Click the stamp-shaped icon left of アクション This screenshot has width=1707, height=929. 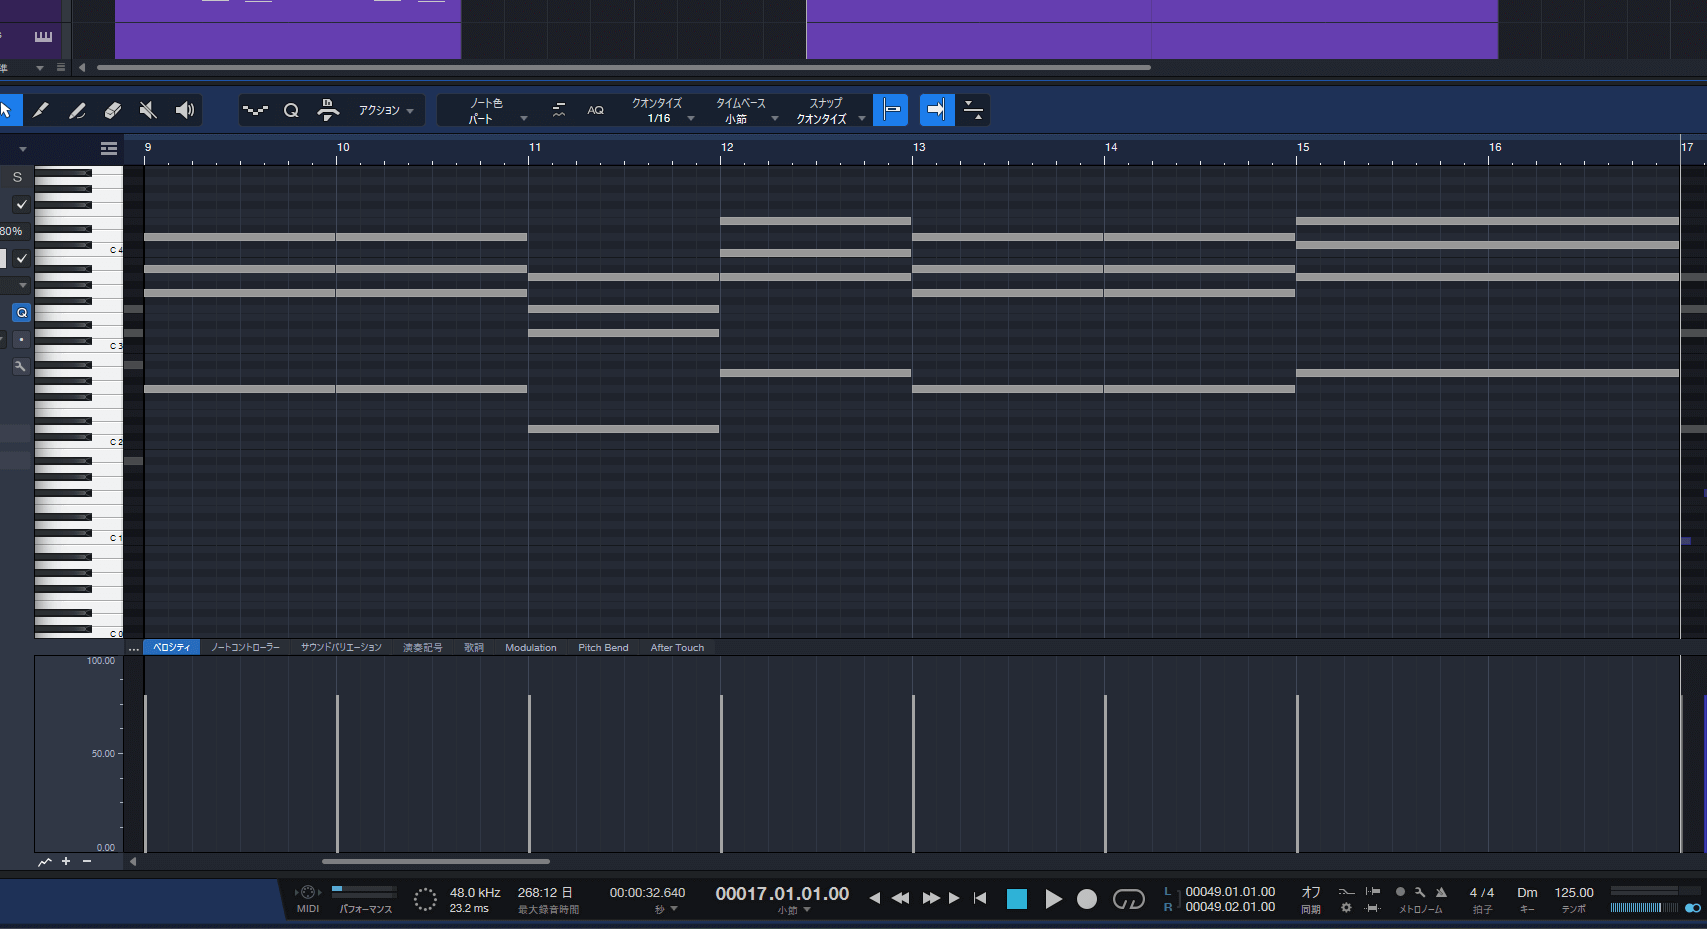(x=328, y=110)
